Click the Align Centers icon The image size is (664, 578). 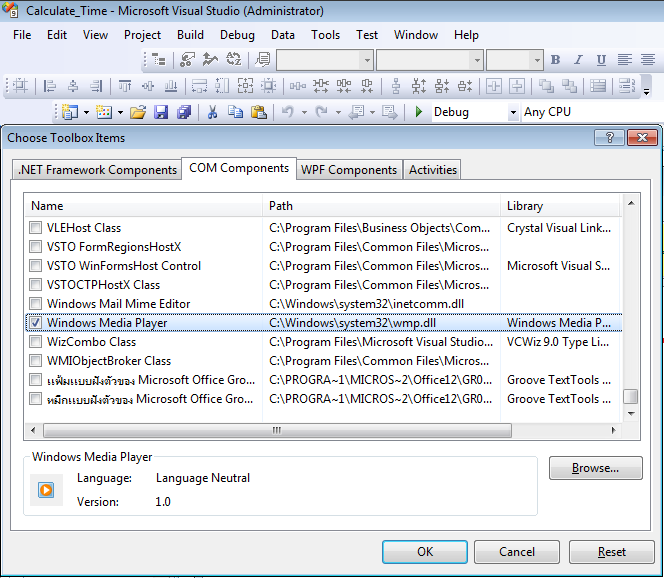(x=73, y=86)
